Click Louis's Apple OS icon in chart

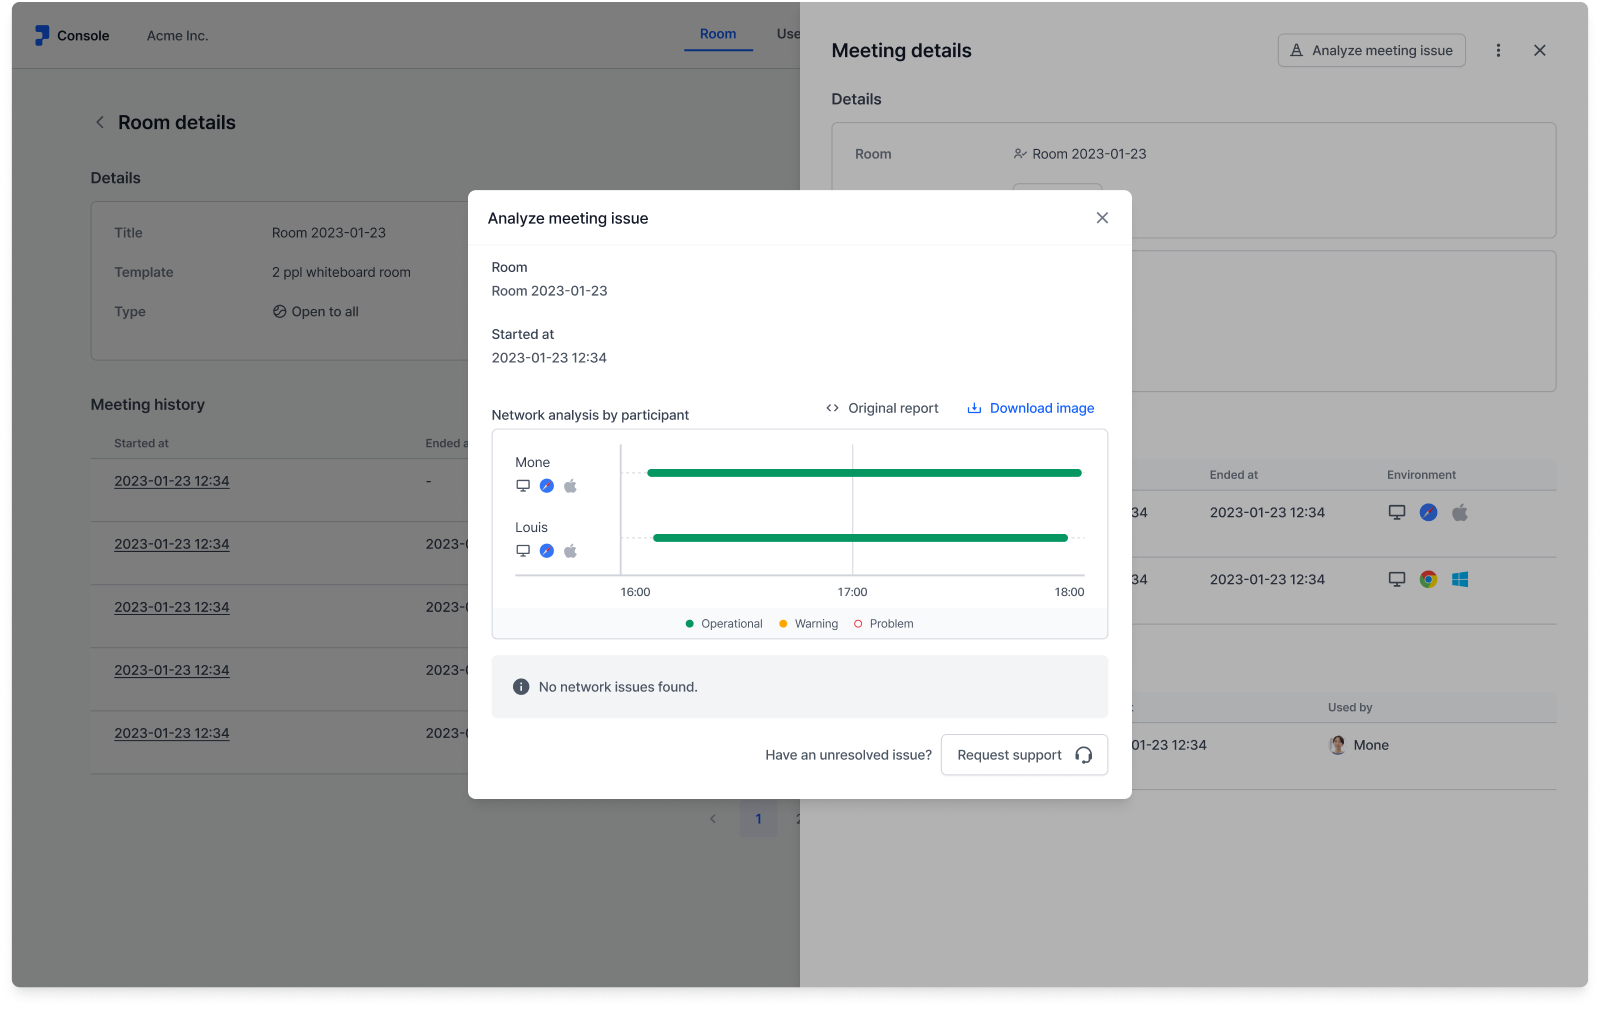point(571,551)
